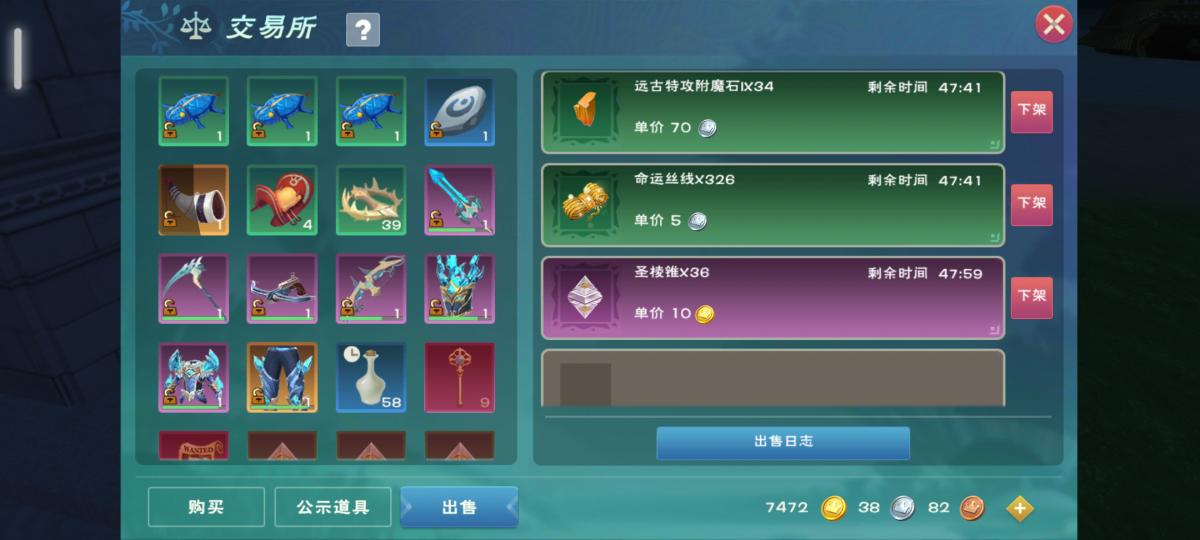The image size is (1200, 540).
Task: Select the scythe weapon item
Action: (x=193, y=288)
